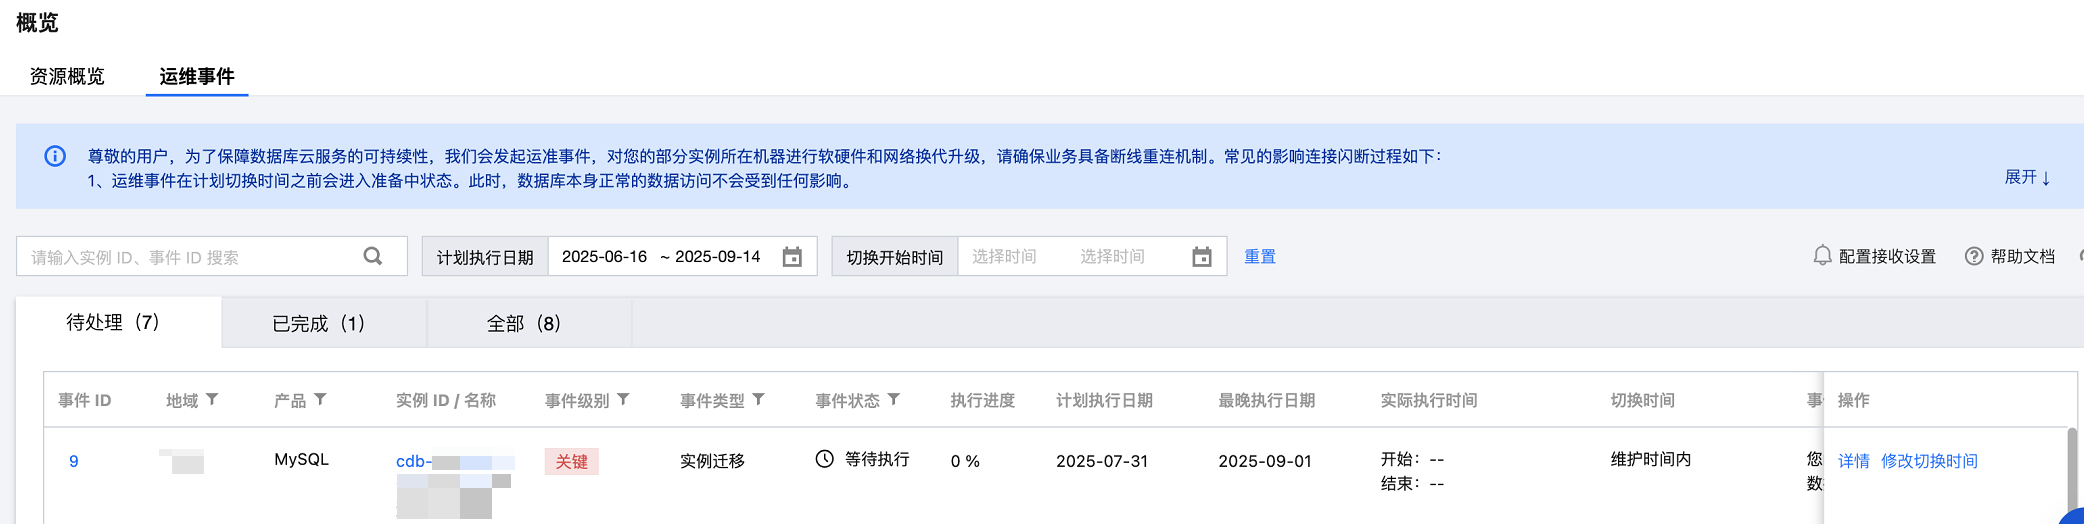2084x524 pixels.
Task: Open the 事件级别 column filter
Action: (x=623, y=399)
